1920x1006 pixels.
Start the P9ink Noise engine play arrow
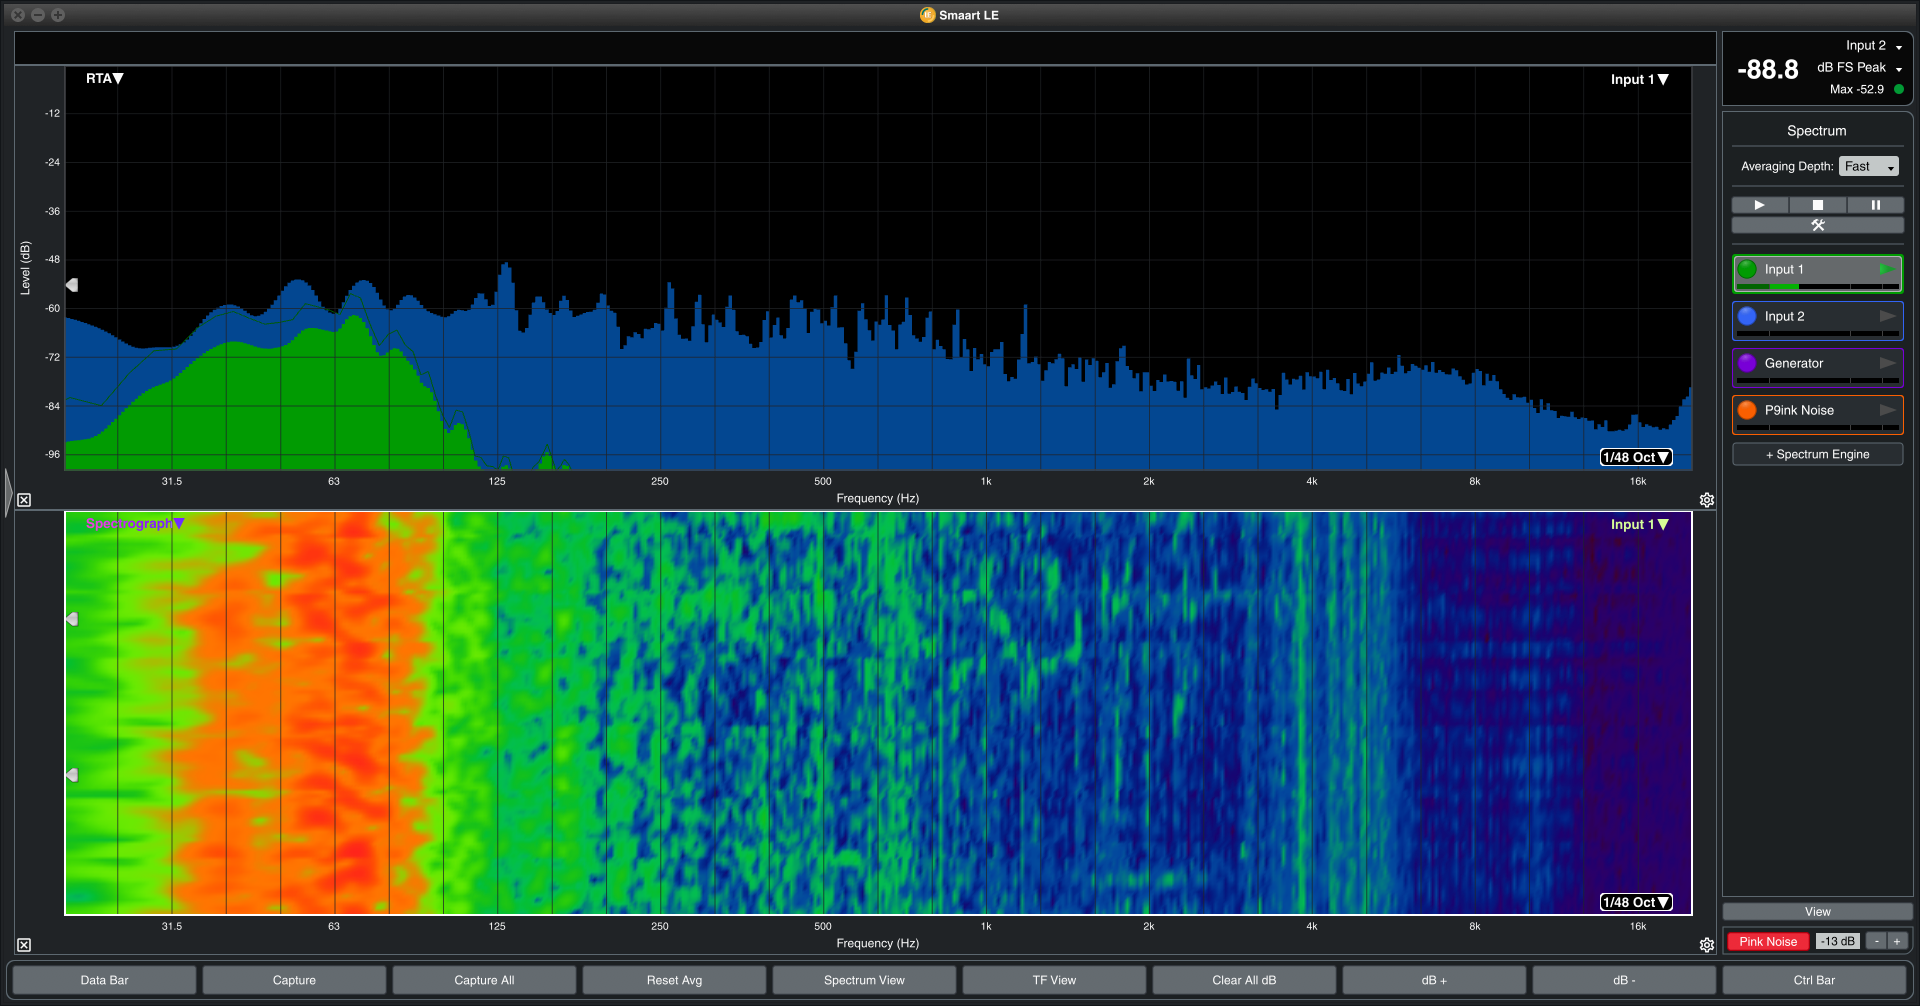click(x=1887, y=410)
